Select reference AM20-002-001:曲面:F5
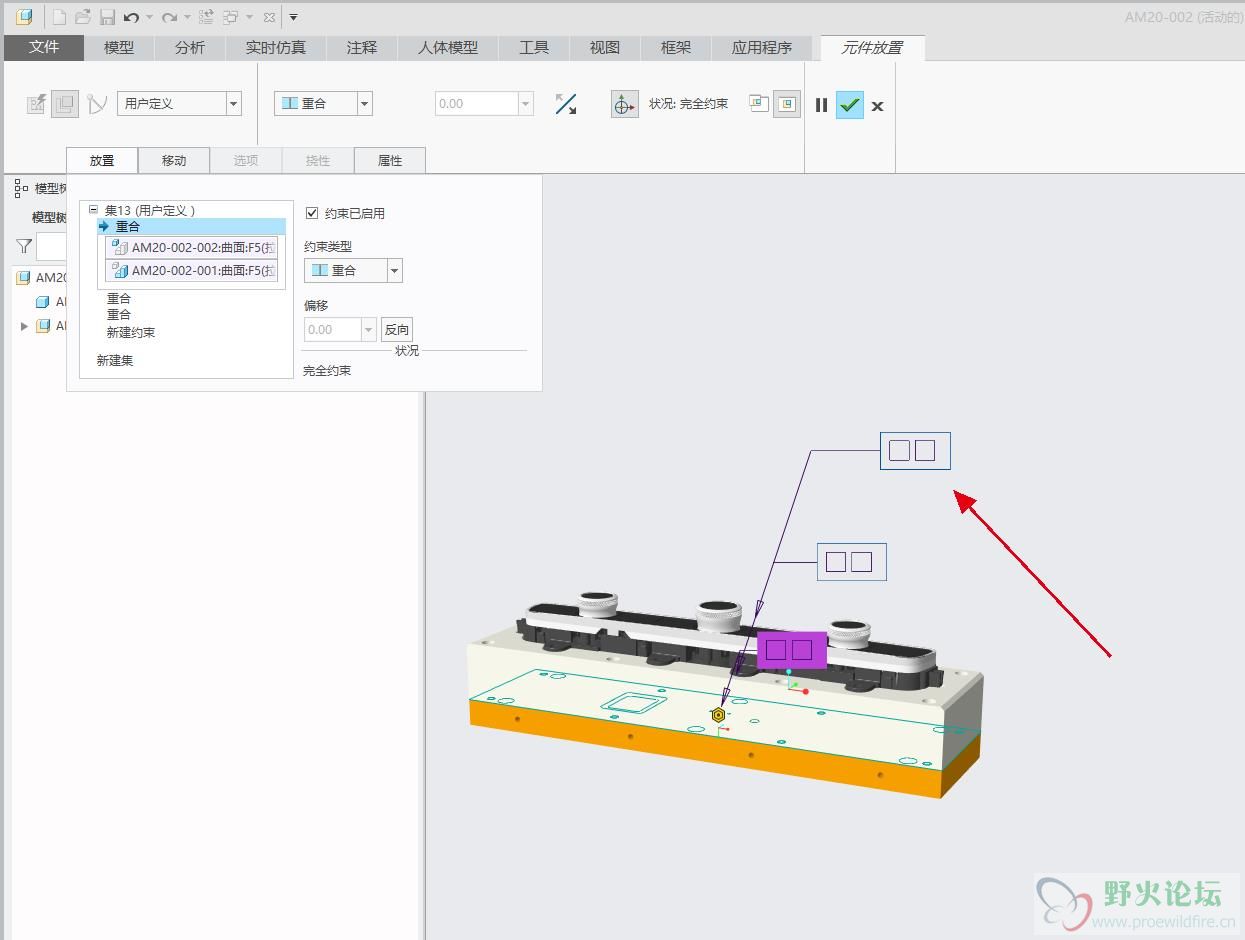Screen dimensions: 1245x940 192,270
